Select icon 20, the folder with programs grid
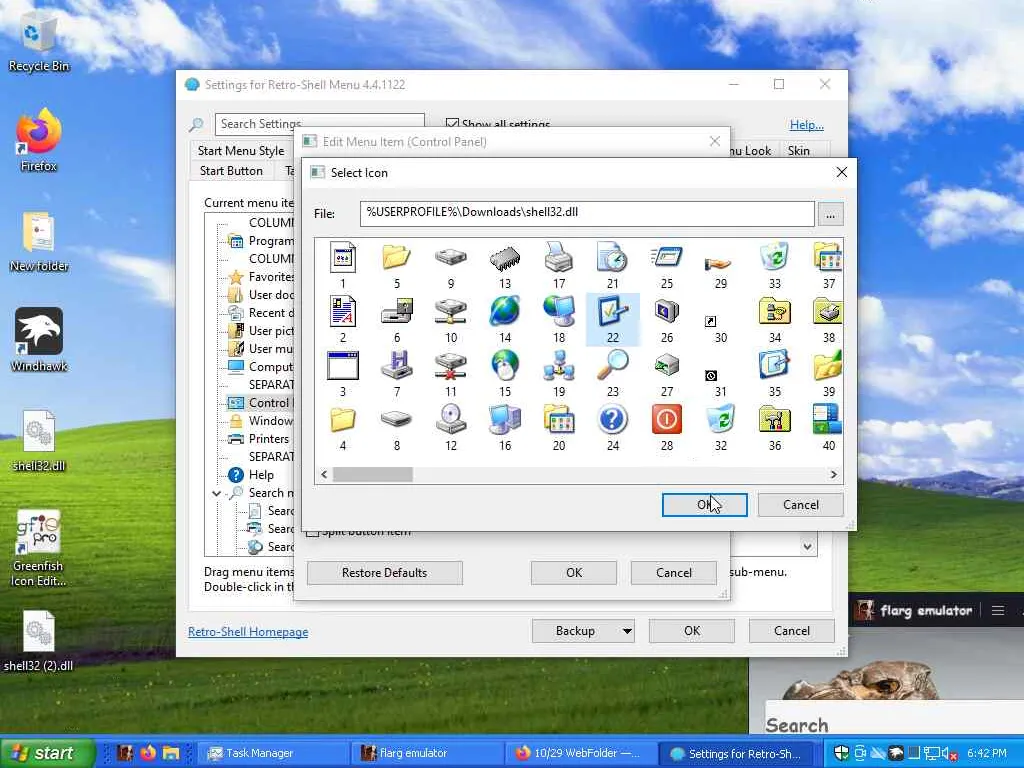The image size is (1024, 768). click(559, 420)
